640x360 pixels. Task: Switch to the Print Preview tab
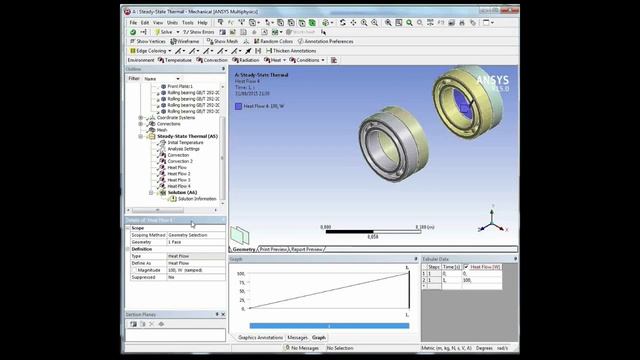(x=273, y=249)
